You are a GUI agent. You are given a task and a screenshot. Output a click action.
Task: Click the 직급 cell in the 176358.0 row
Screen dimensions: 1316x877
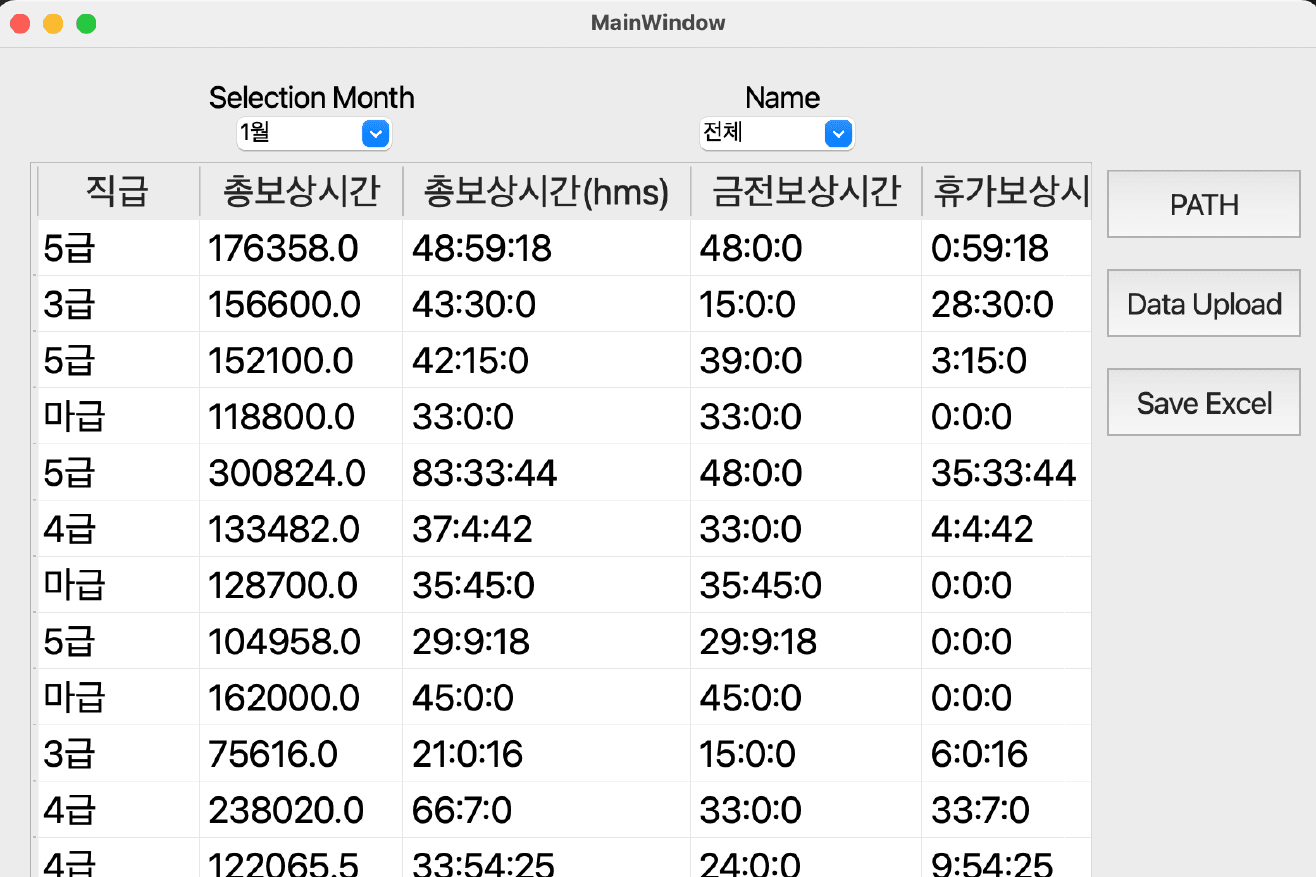tap(118, 248)
